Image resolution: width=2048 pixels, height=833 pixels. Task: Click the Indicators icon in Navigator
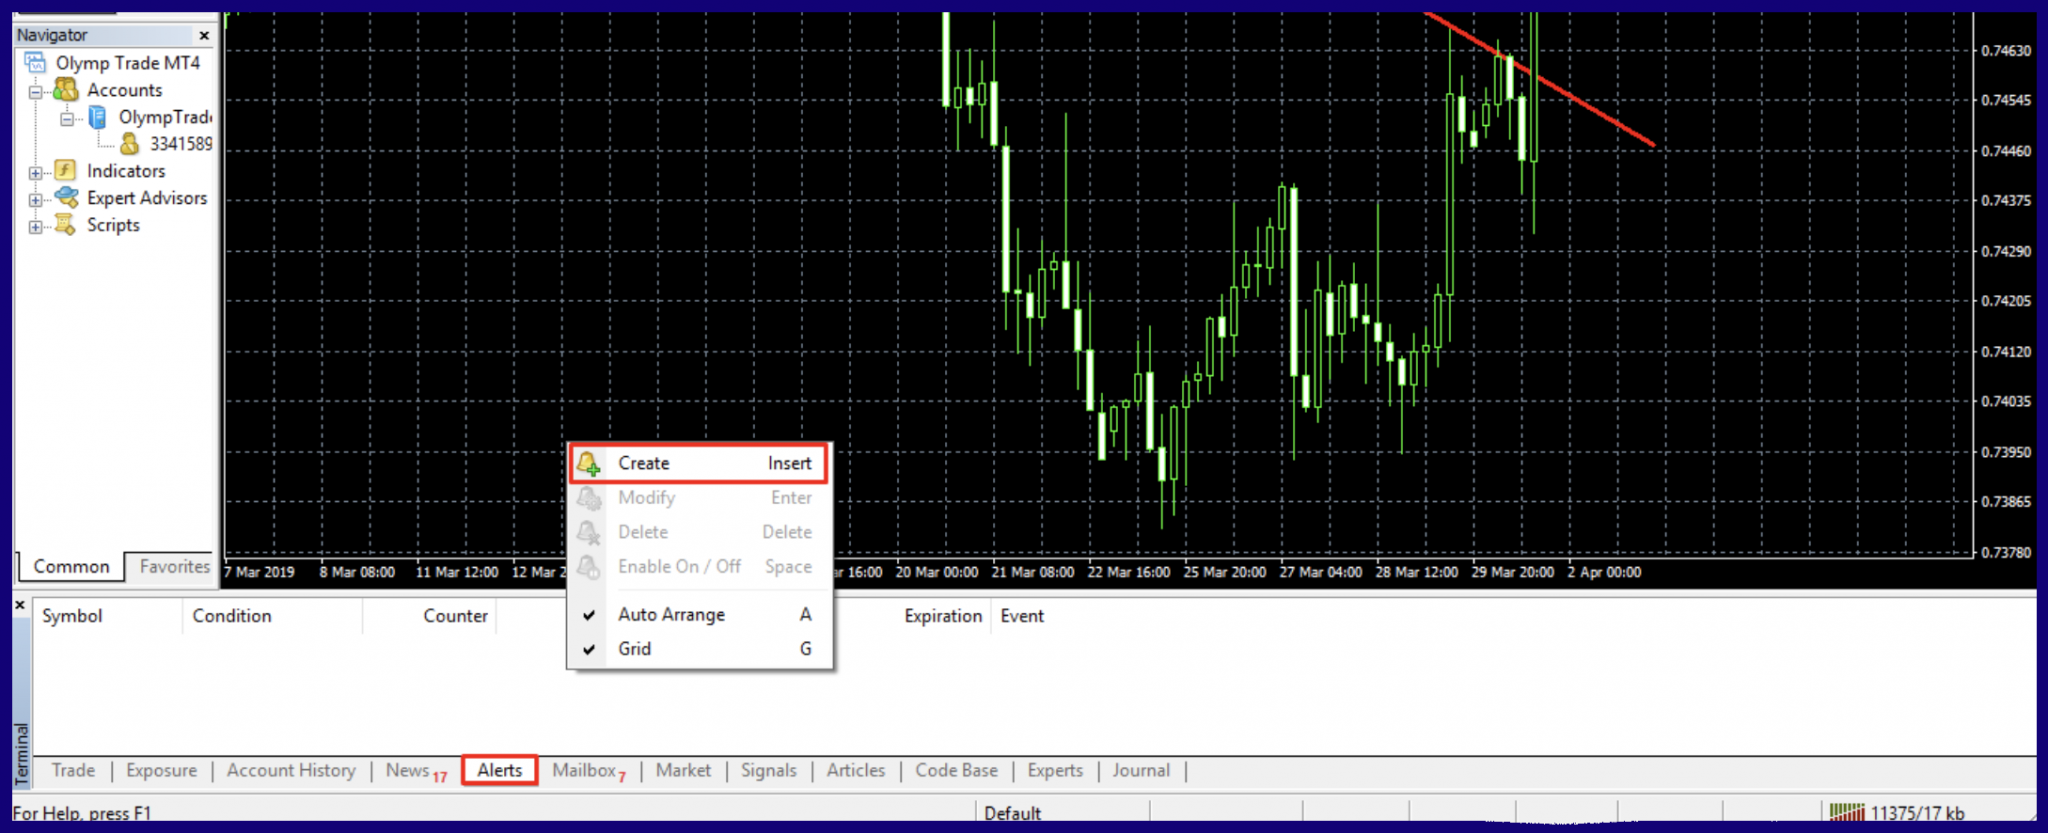(x=65, y=171)
